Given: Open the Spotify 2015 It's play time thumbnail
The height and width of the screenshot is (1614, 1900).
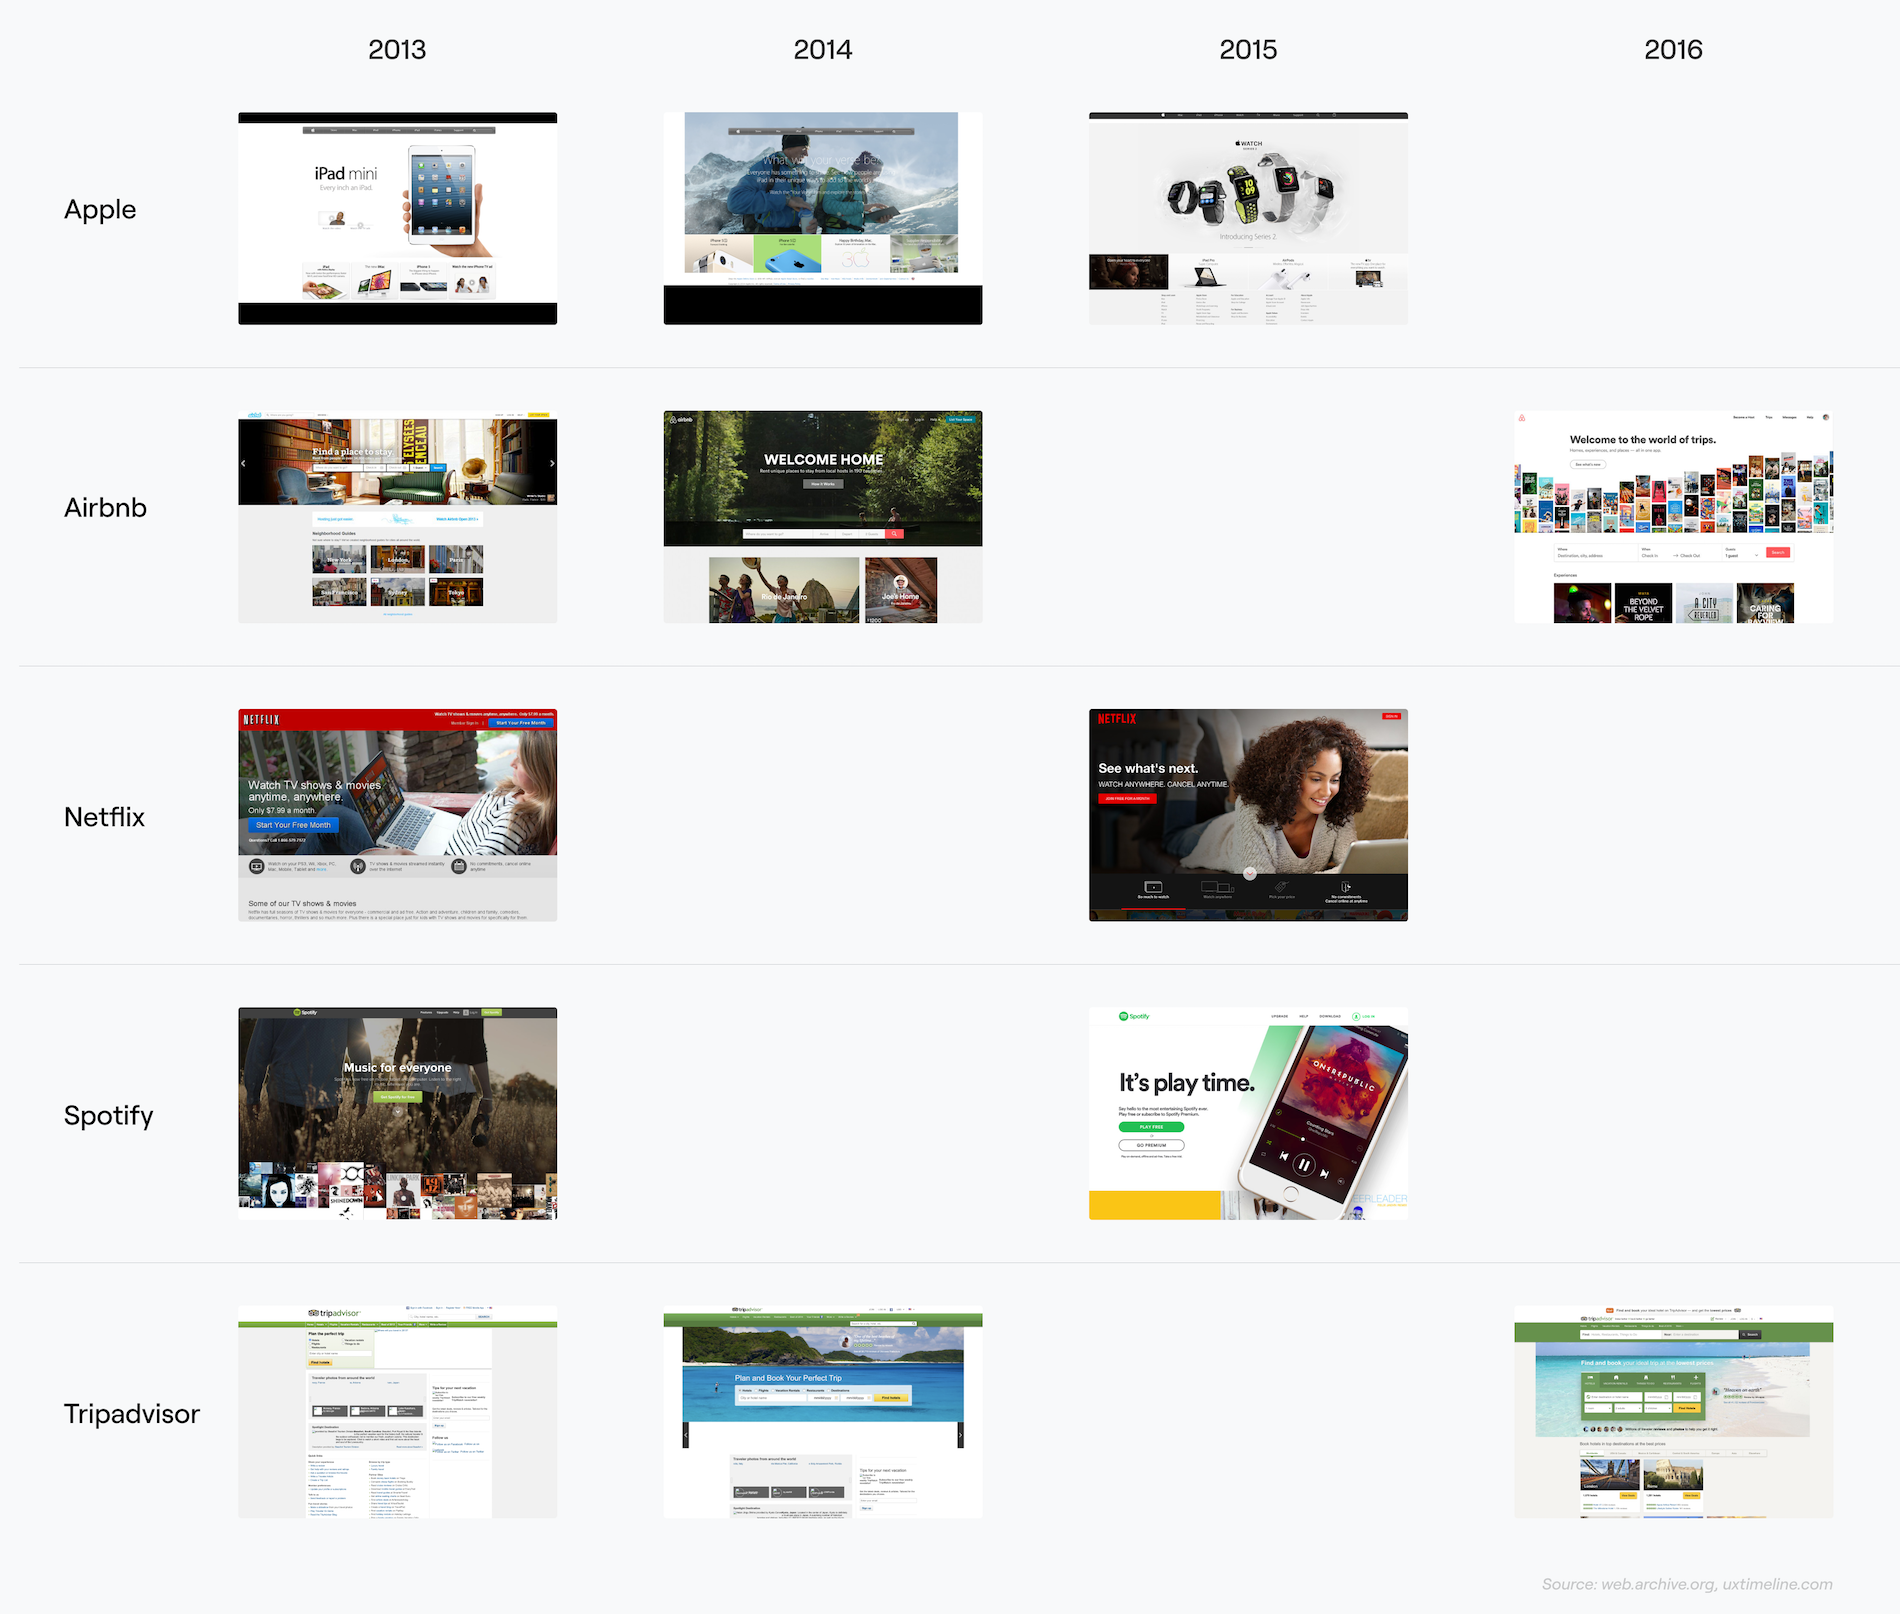Looking at the screenshot, I should click(x=1248, y=1113).
